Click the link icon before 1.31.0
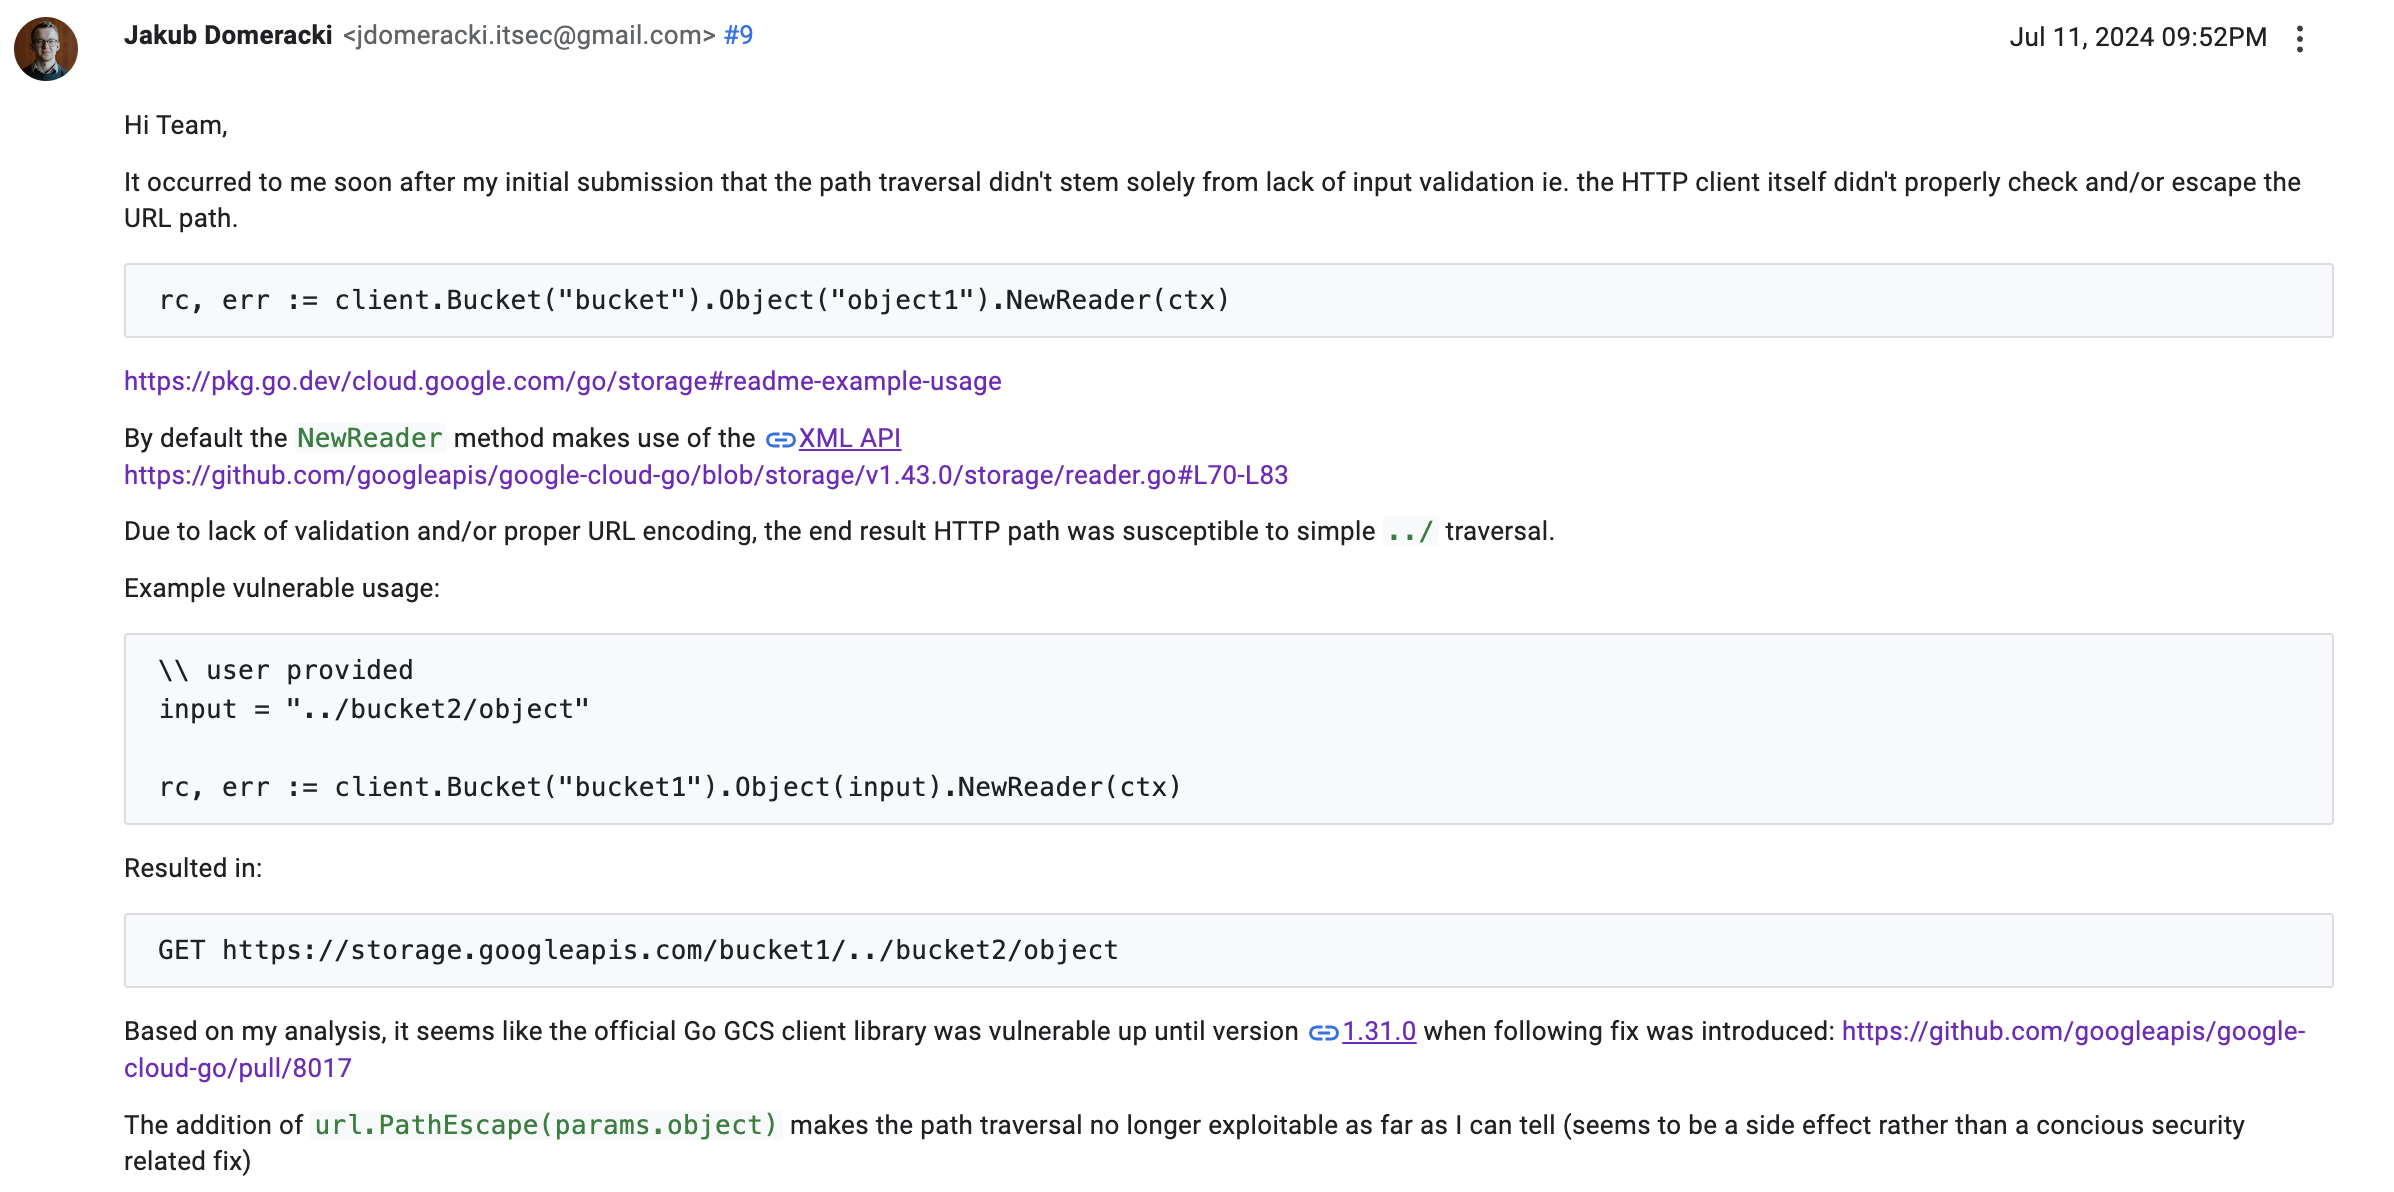The height and width of the screenshot is (1192, 2394). [x=1323, y=1032]
